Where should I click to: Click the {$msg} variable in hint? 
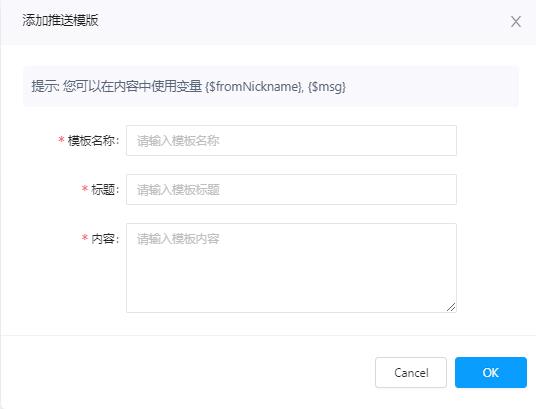(x=327, y=87)
